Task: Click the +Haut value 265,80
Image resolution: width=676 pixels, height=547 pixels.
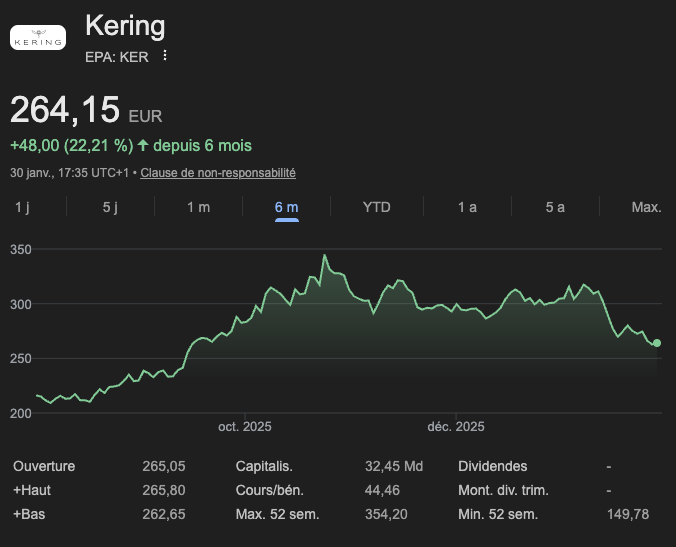Action: [164, 491]
